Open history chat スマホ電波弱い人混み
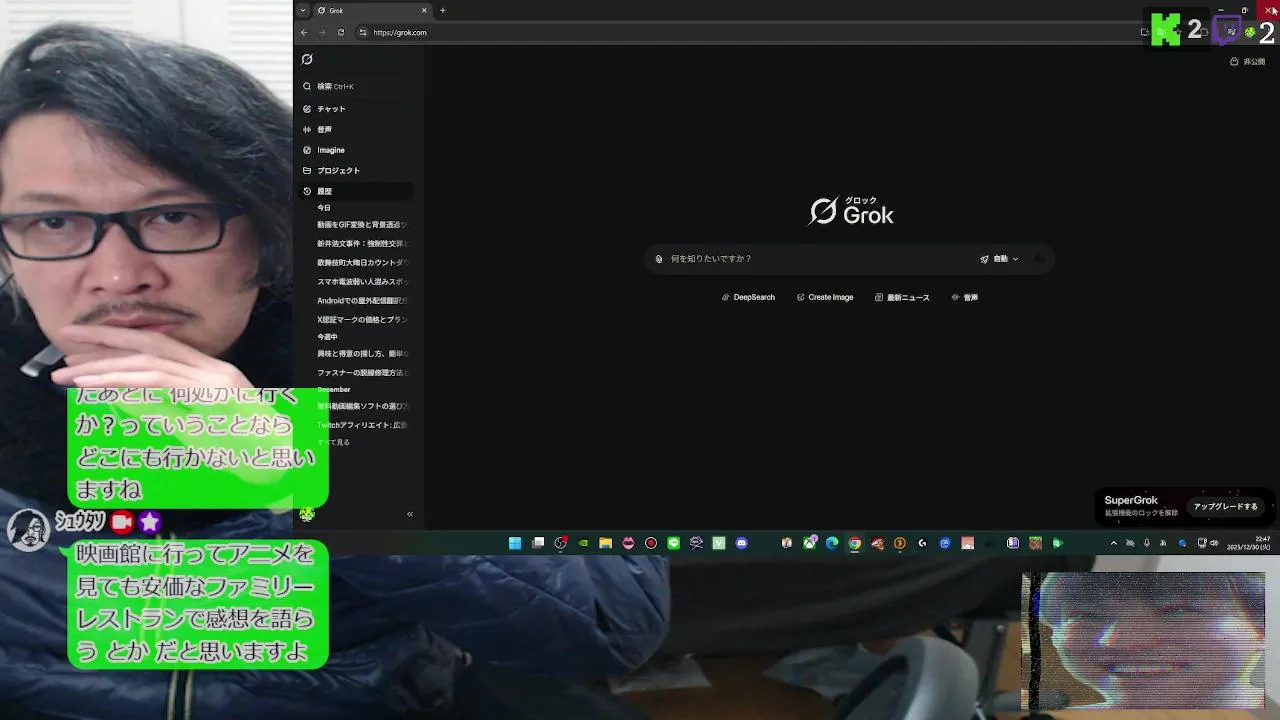Image resolution: width=1280 pixels, height=720 pixels. click(362, 281)
